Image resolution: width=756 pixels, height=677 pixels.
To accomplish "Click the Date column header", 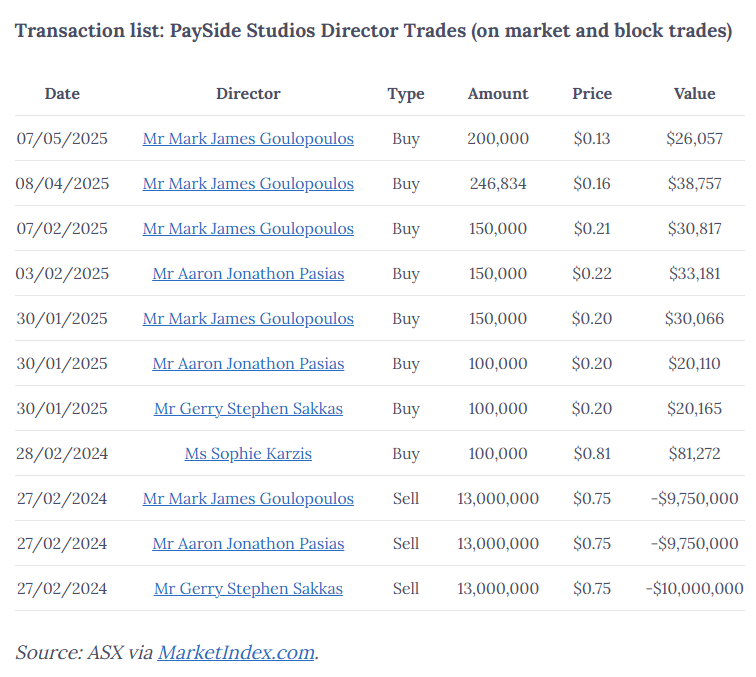I will tap(62, 94).
